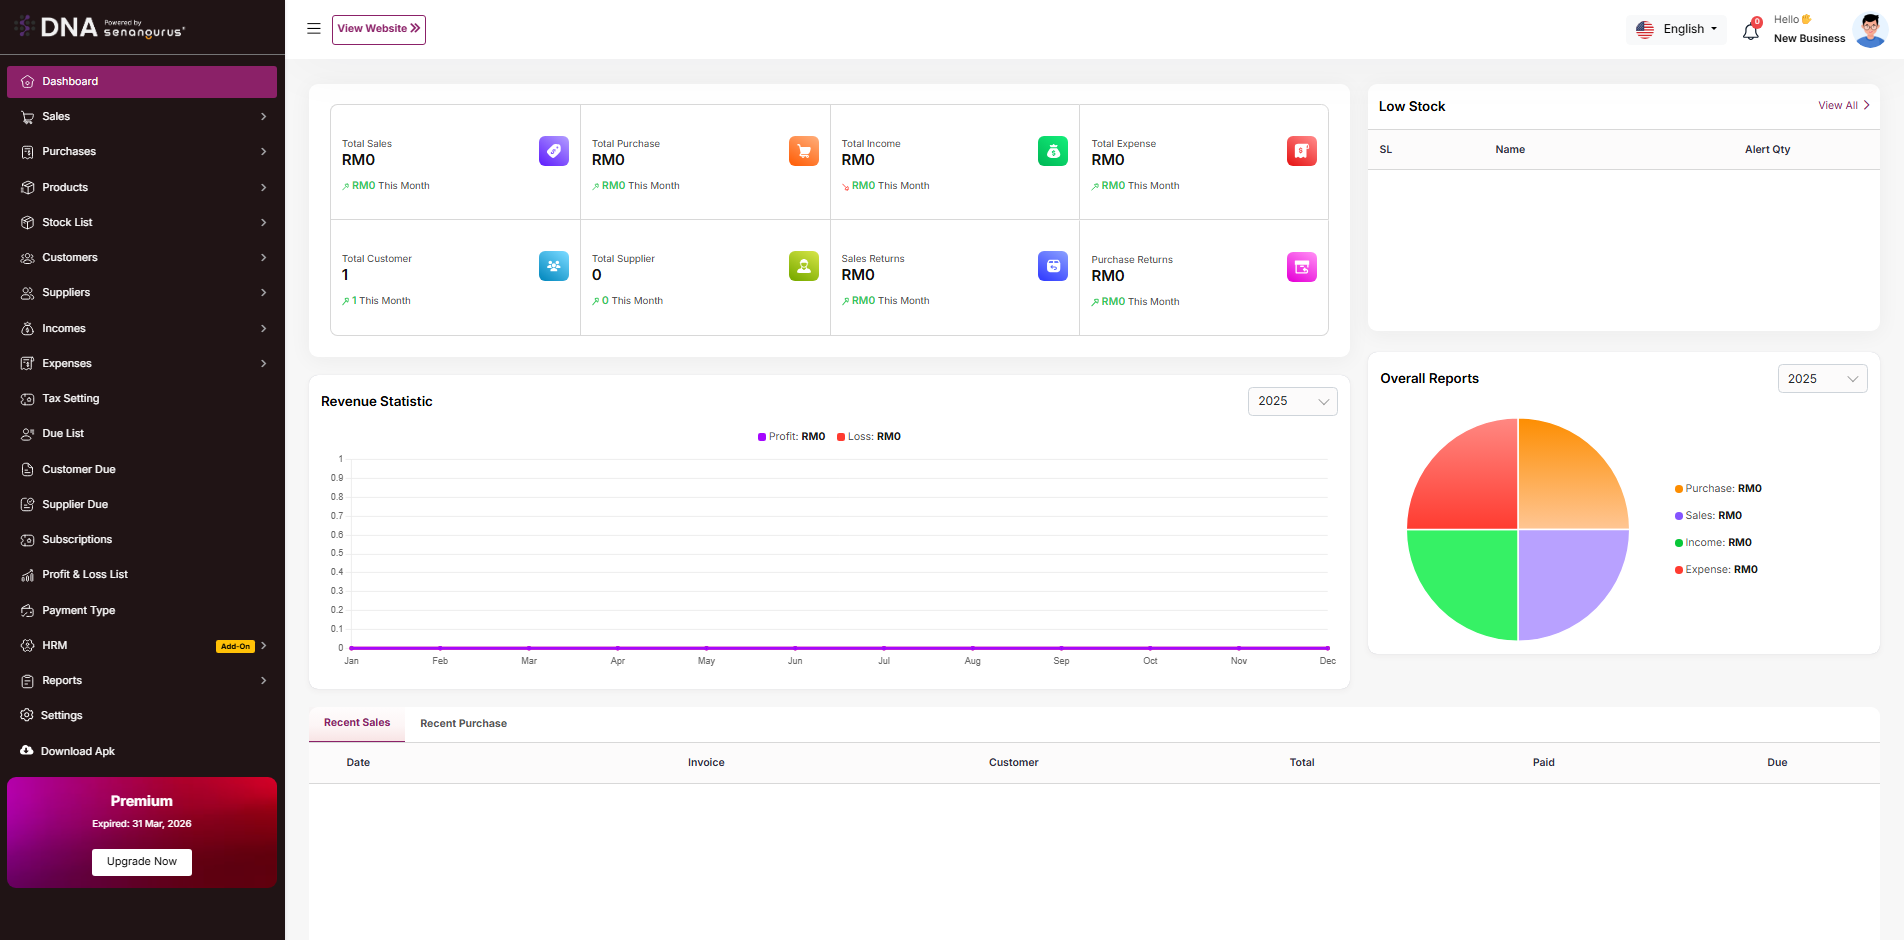Toggle the Purchase legend in Overall Reports
The height and width of the screenshot is (940, 1904).
point(1718,489)
